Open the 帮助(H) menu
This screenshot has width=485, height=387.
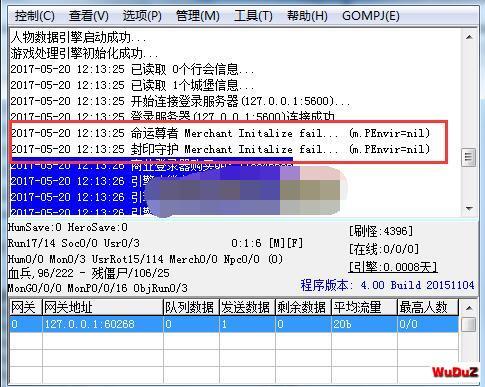point(307,16)
